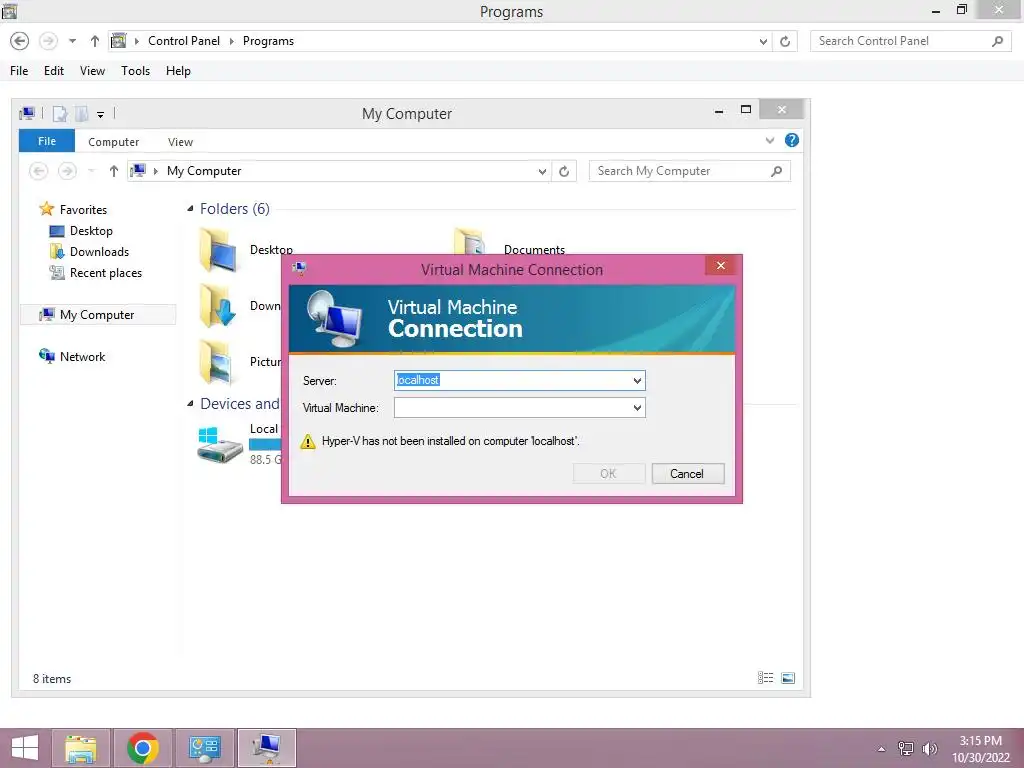Collapse the Folders (6) group

[x=190, y=209]
